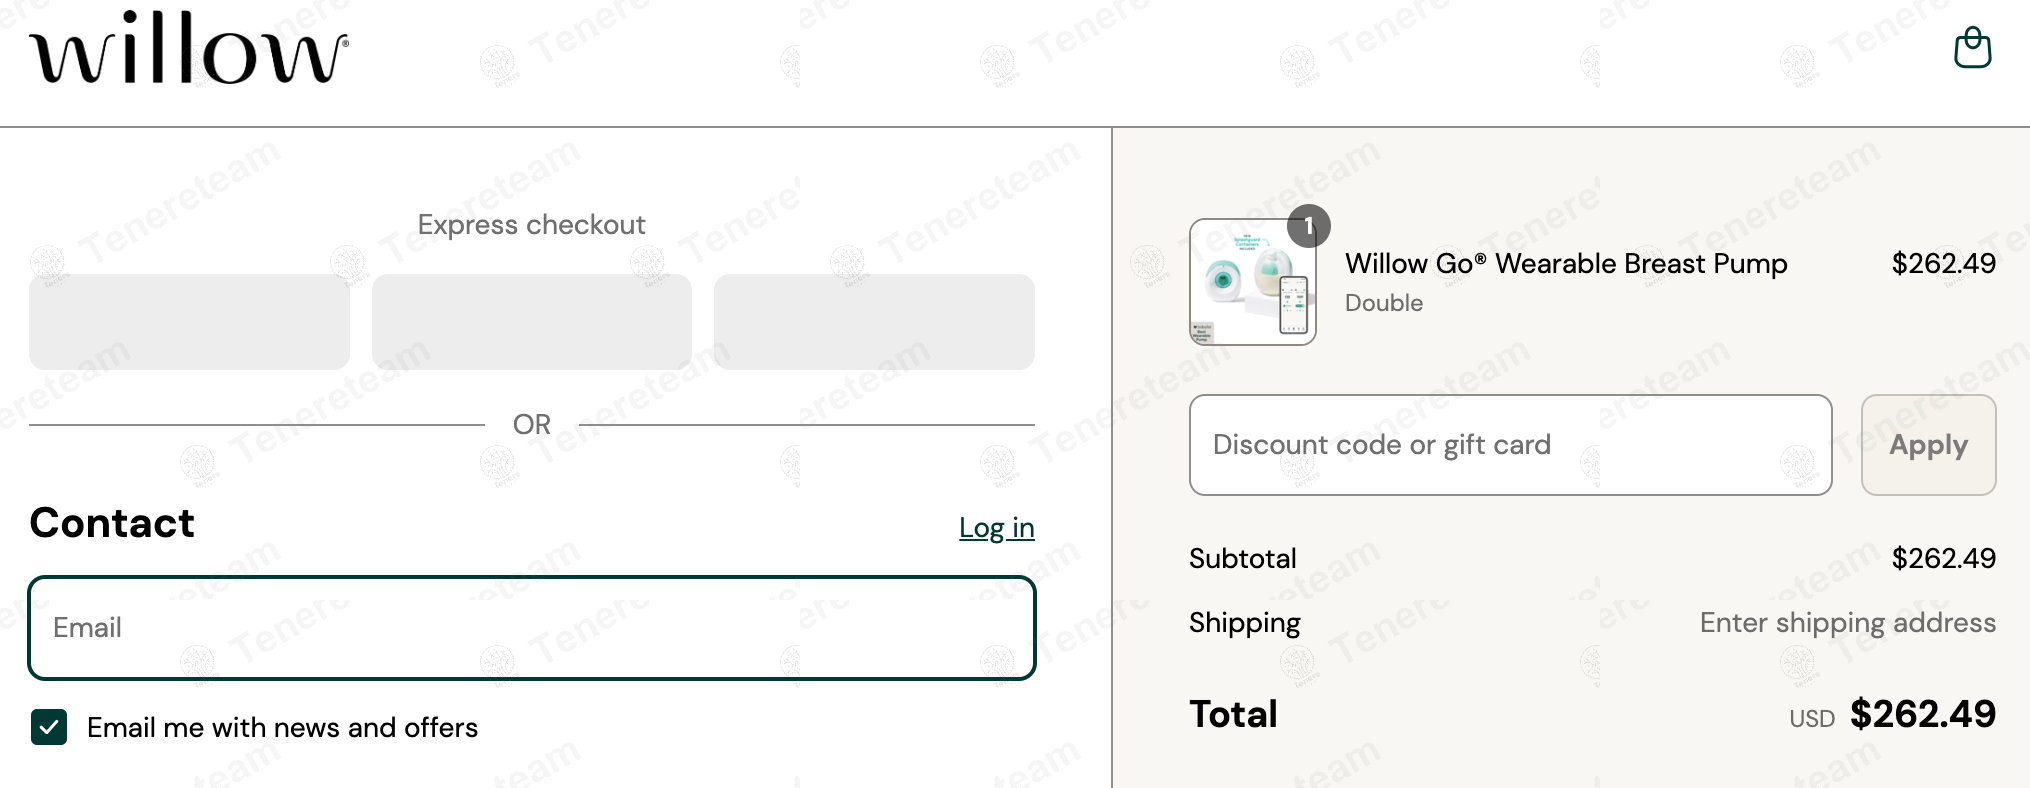
Task: Open the shopping bag icon
Action: point(1972,48)
